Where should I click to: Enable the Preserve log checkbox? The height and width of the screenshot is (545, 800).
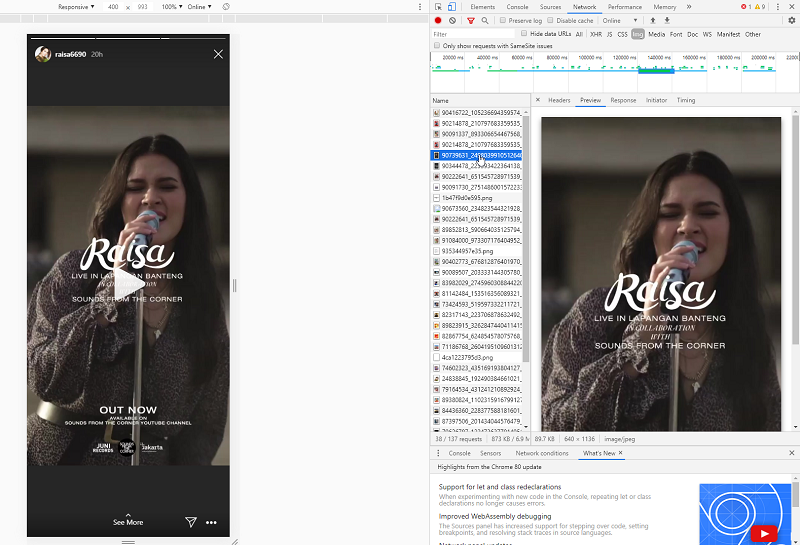(503, 20)
